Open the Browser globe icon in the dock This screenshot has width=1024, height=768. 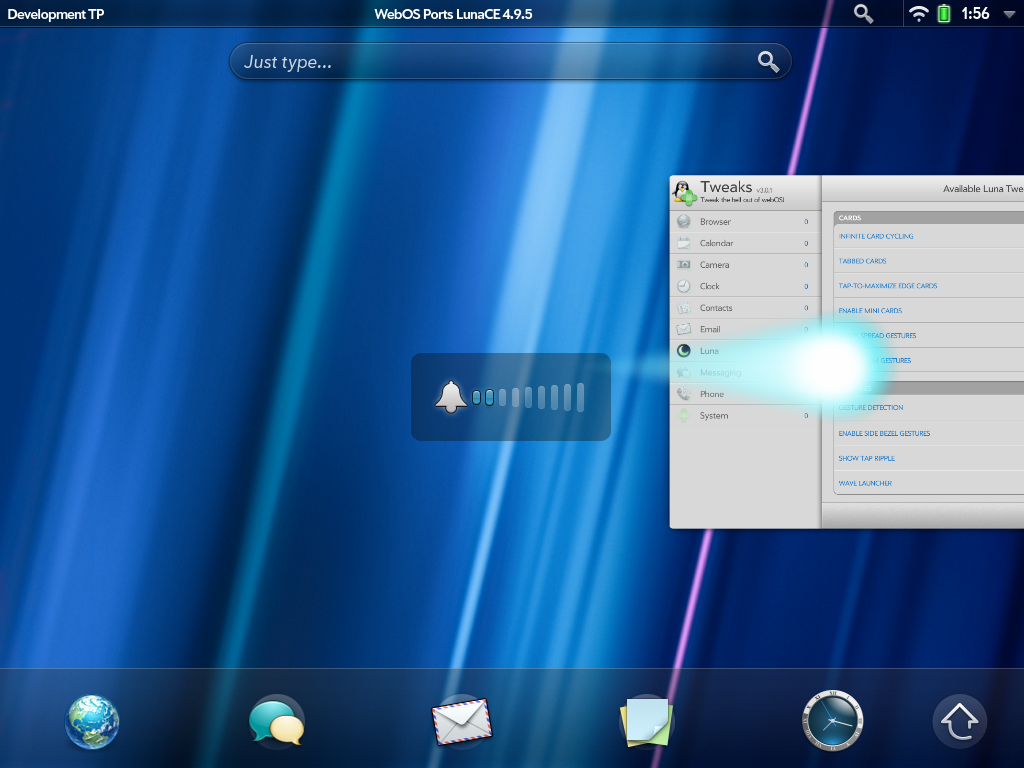click(93, 722)
